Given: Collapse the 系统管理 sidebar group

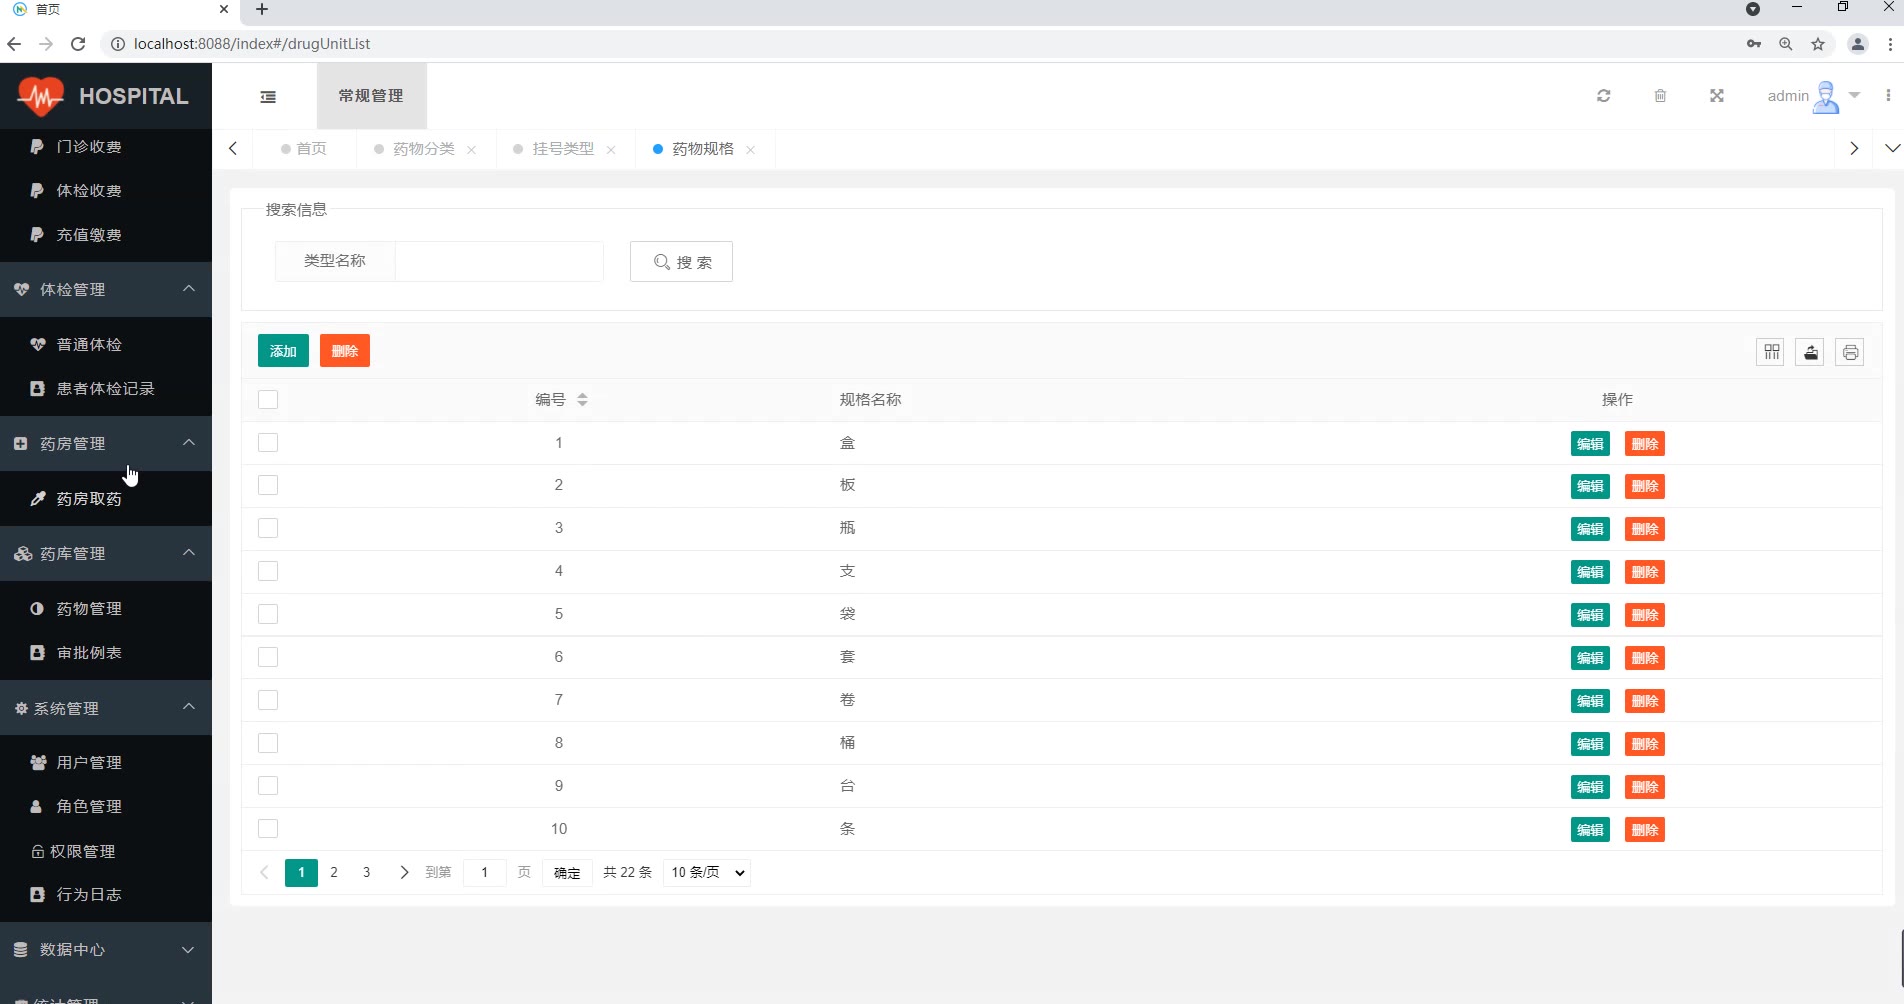Looking at the screenshot, I should [x=106, y=708].
